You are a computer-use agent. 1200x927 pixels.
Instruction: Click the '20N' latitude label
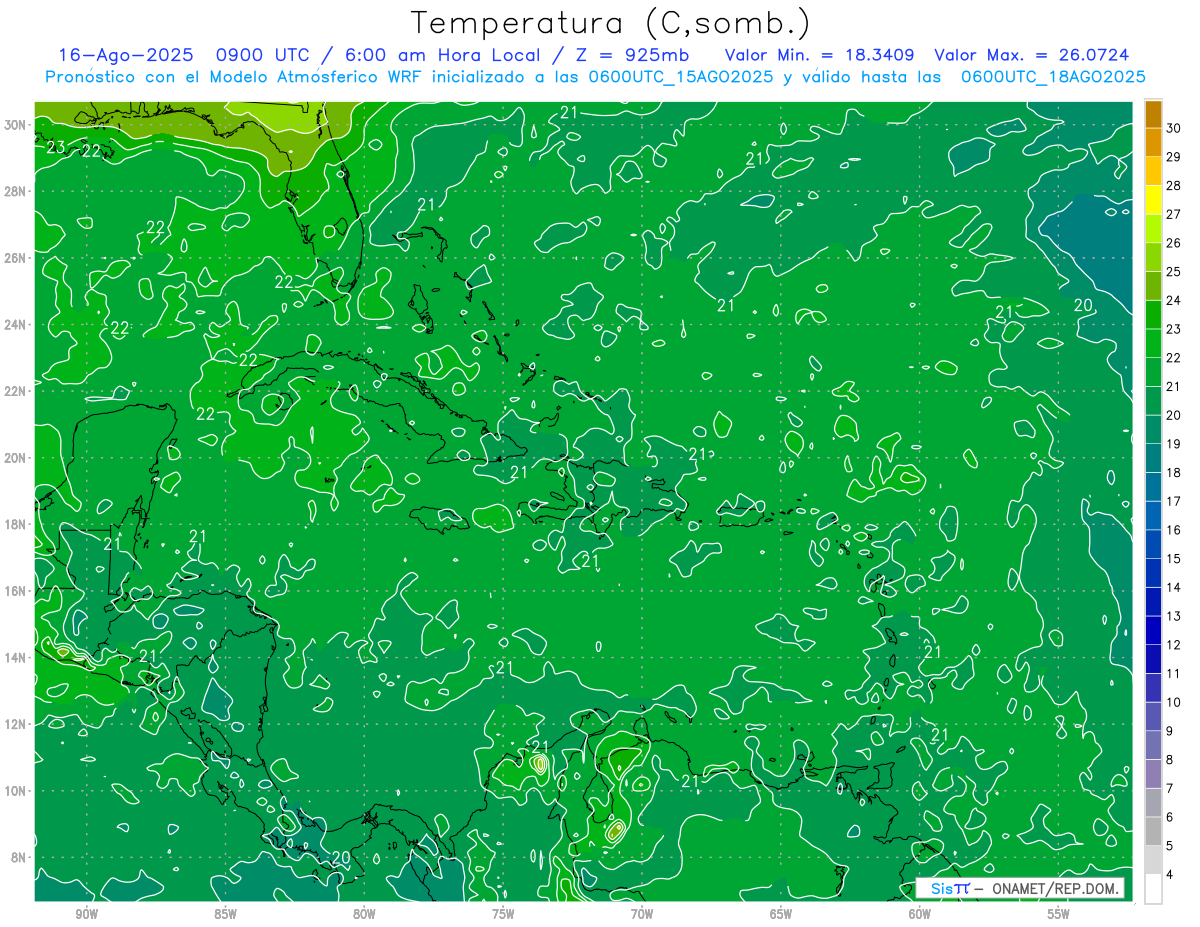(16, 458)
